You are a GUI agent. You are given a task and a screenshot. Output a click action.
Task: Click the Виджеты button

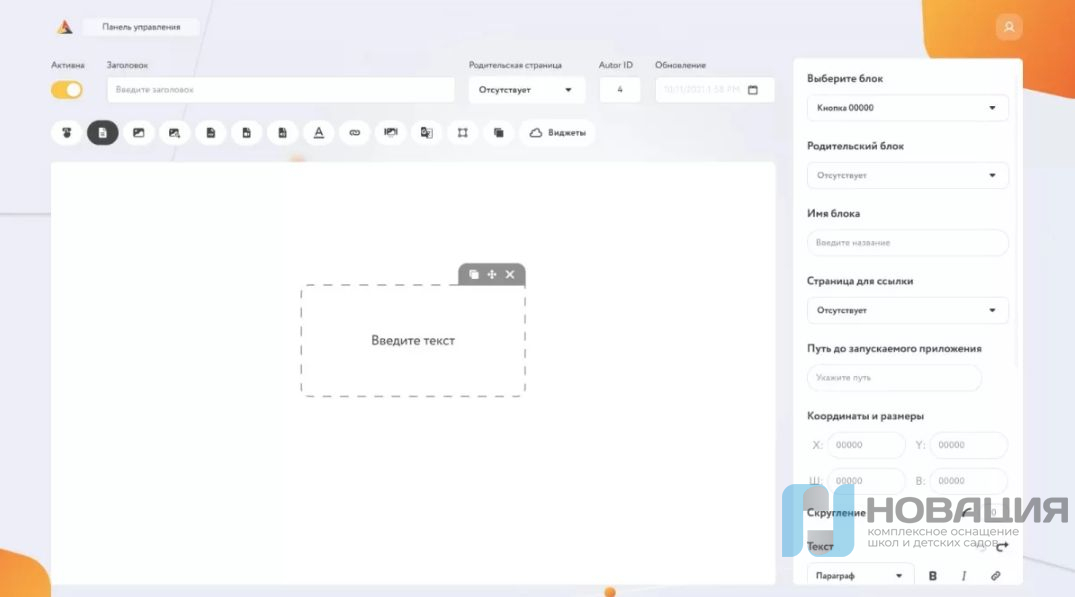click(x=557, y=133)
